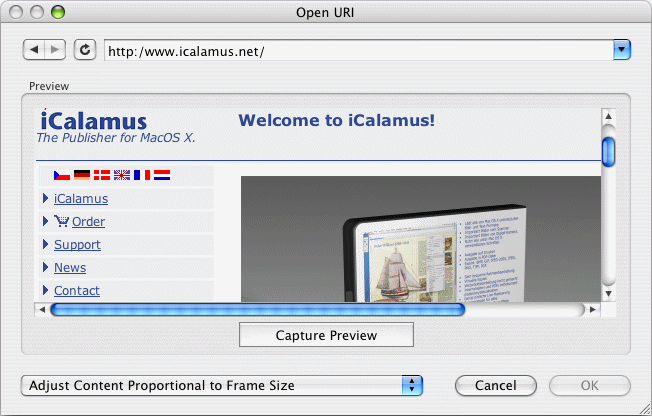The height and width of the screenshot is (416, 652).
Task: Select the French flag language icon
Action: (142, 175)
